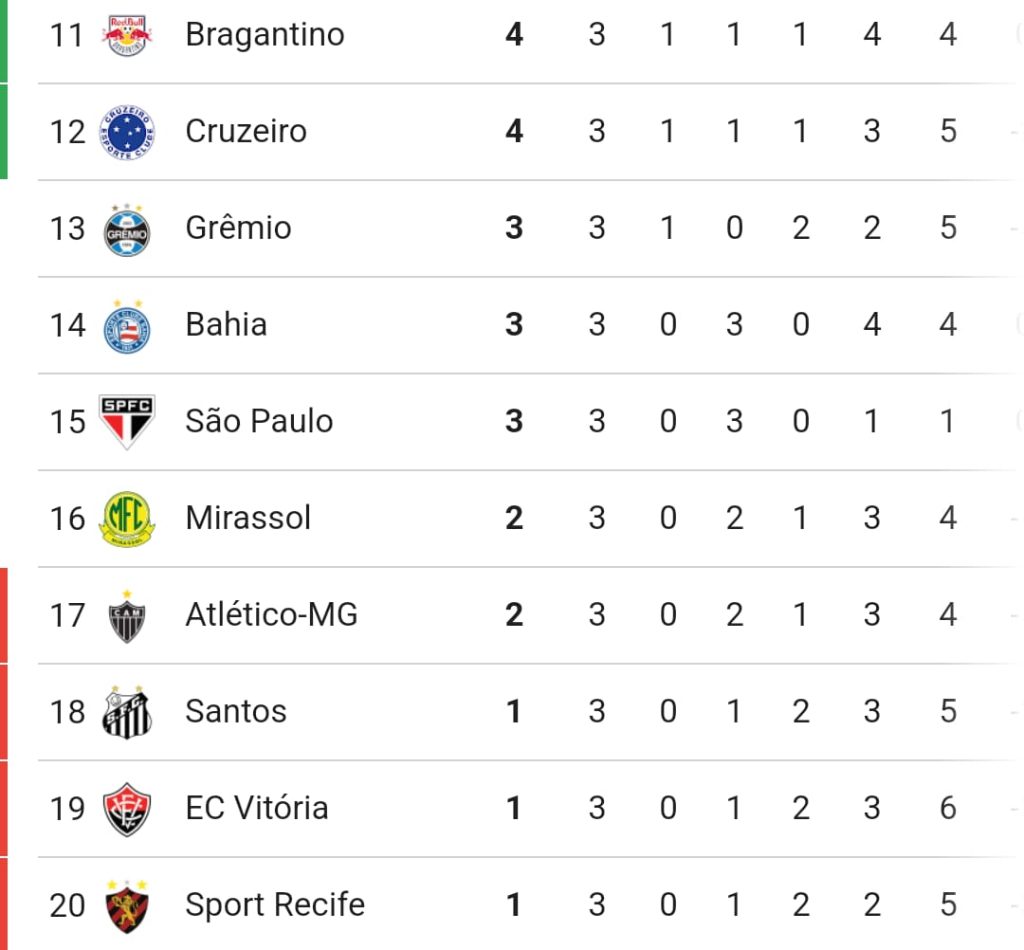The width and height of the screenshot is (1024, 950).
Task: Open the Cruzeiro team link
Action: click(246, 131)
